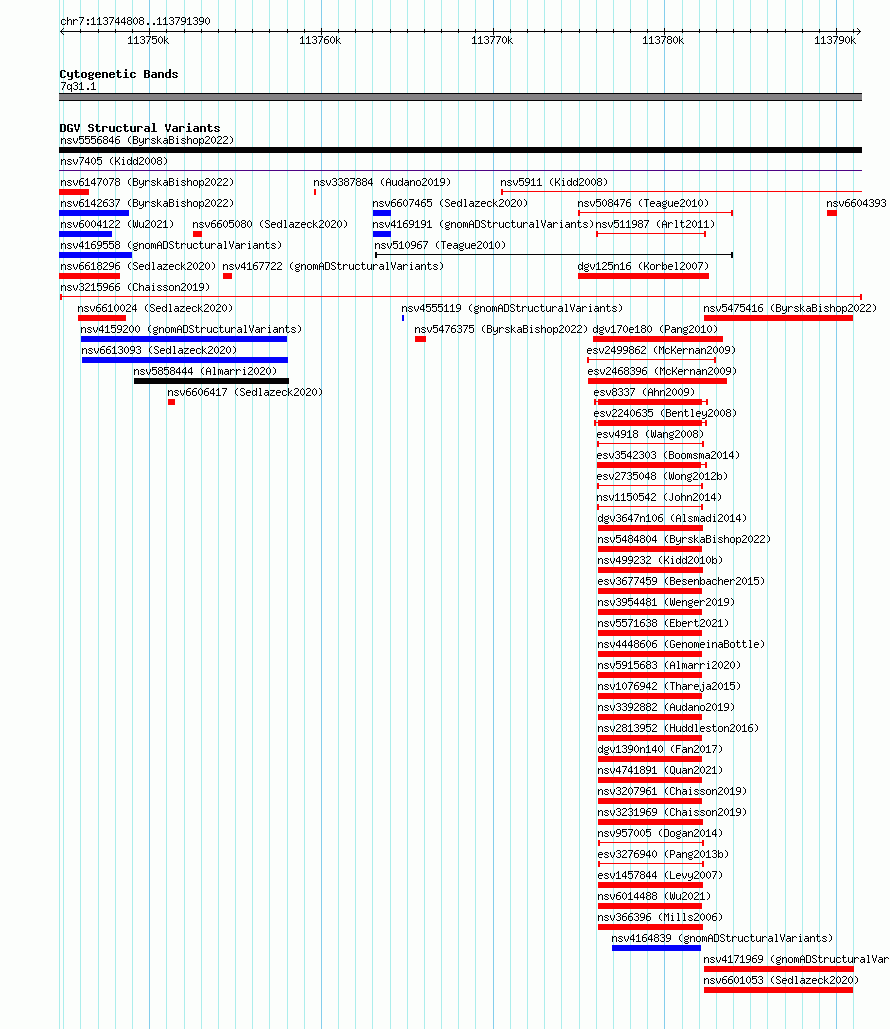Select nsv366396 (Mills2006) label
The height and width of the screenshot is (1029, 890).
pyautogui.click(x=660, y=917)
